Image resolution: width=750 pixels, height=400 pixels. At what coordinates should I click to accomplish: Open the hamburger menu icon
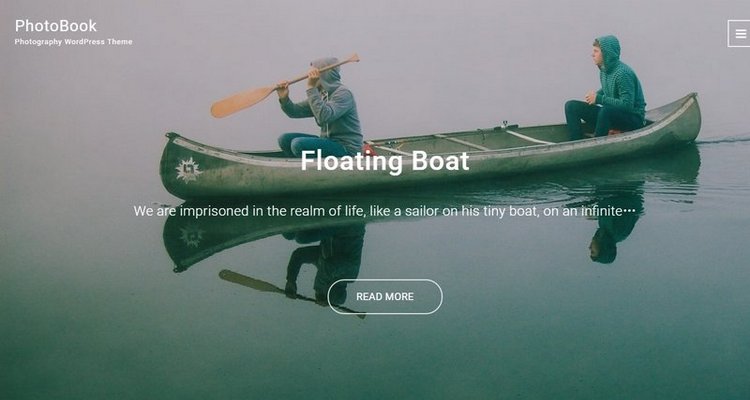point(739,33)
